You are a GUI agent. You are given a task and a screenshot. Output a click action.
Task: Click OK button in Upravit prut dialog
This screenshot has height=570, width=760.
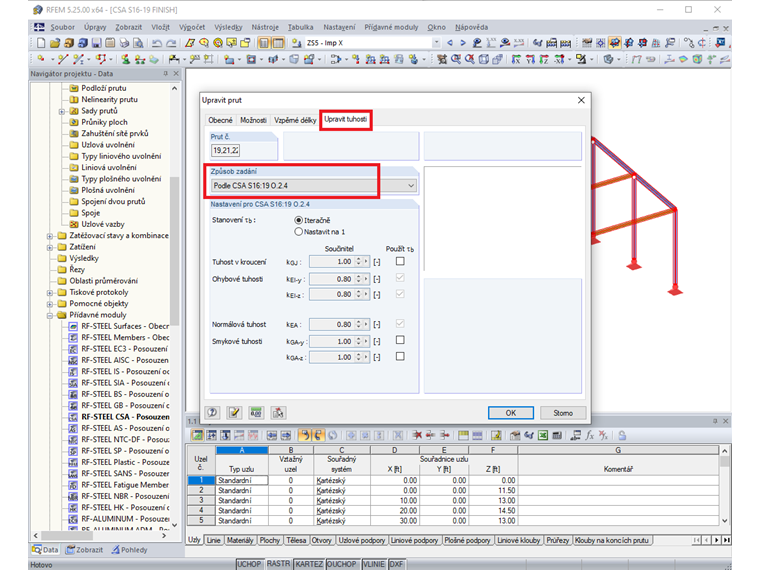point(511,413)
